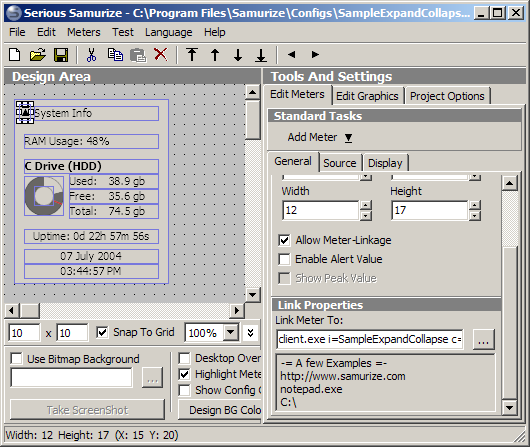Open the Help menu
530x447 pixels.
pos(215,32)
